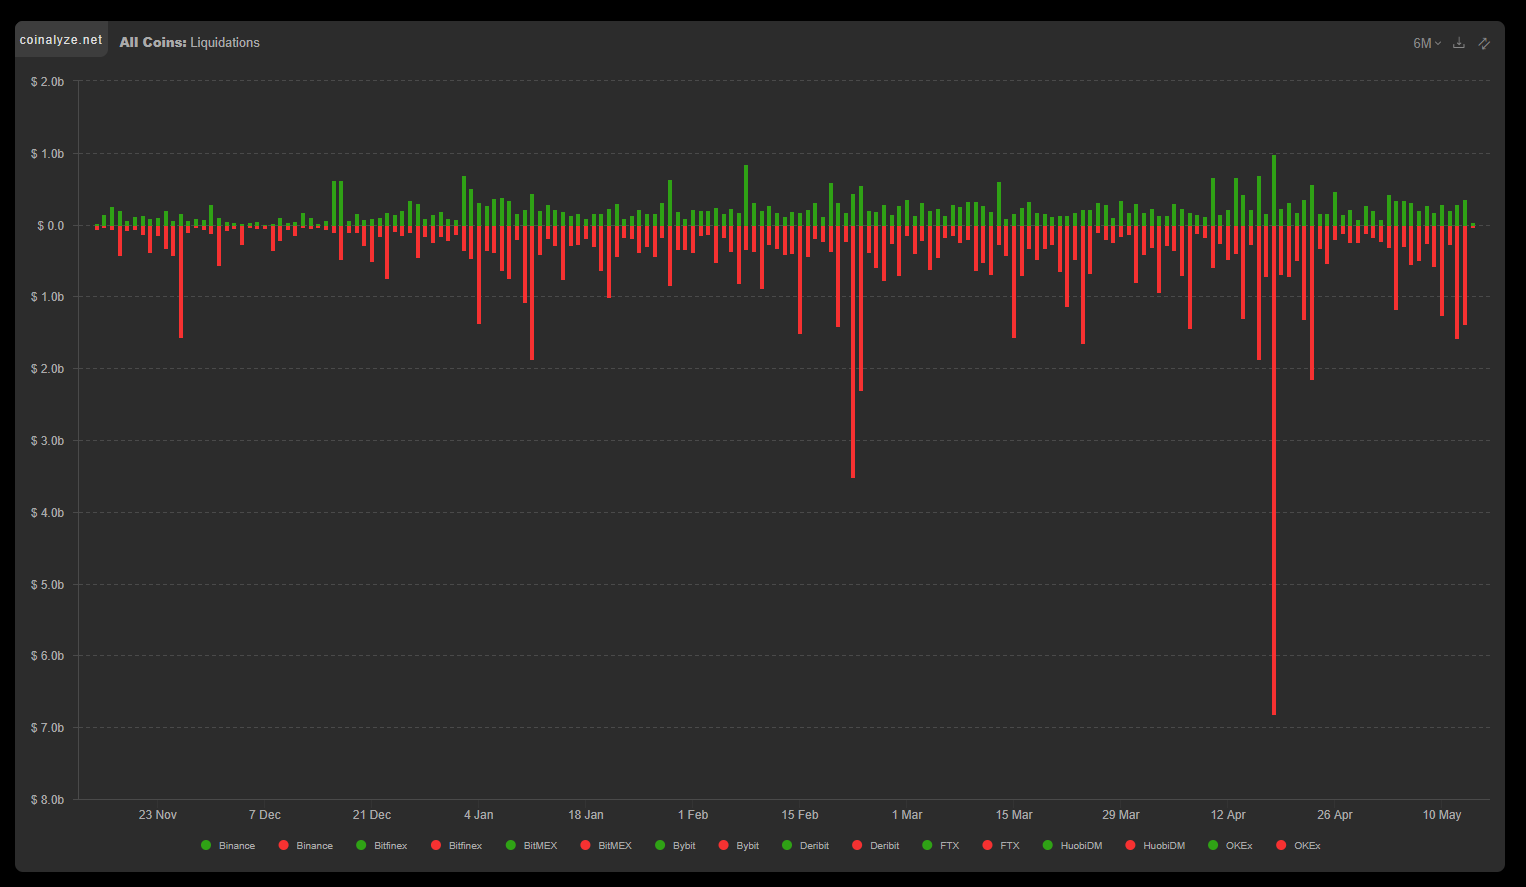
Task: Click the green BitMEX legend dot
Action: point(511,846)
